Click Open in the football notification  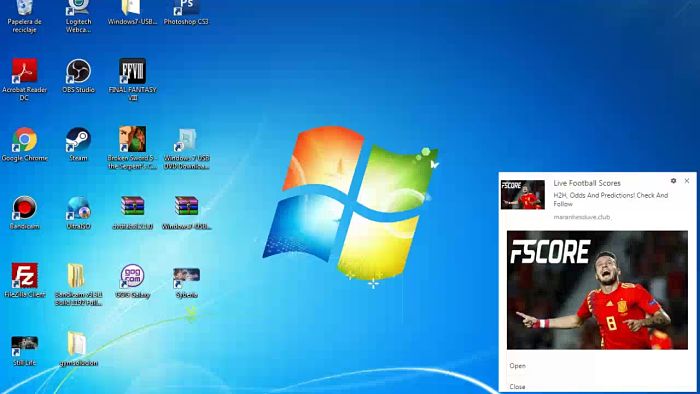517,365
